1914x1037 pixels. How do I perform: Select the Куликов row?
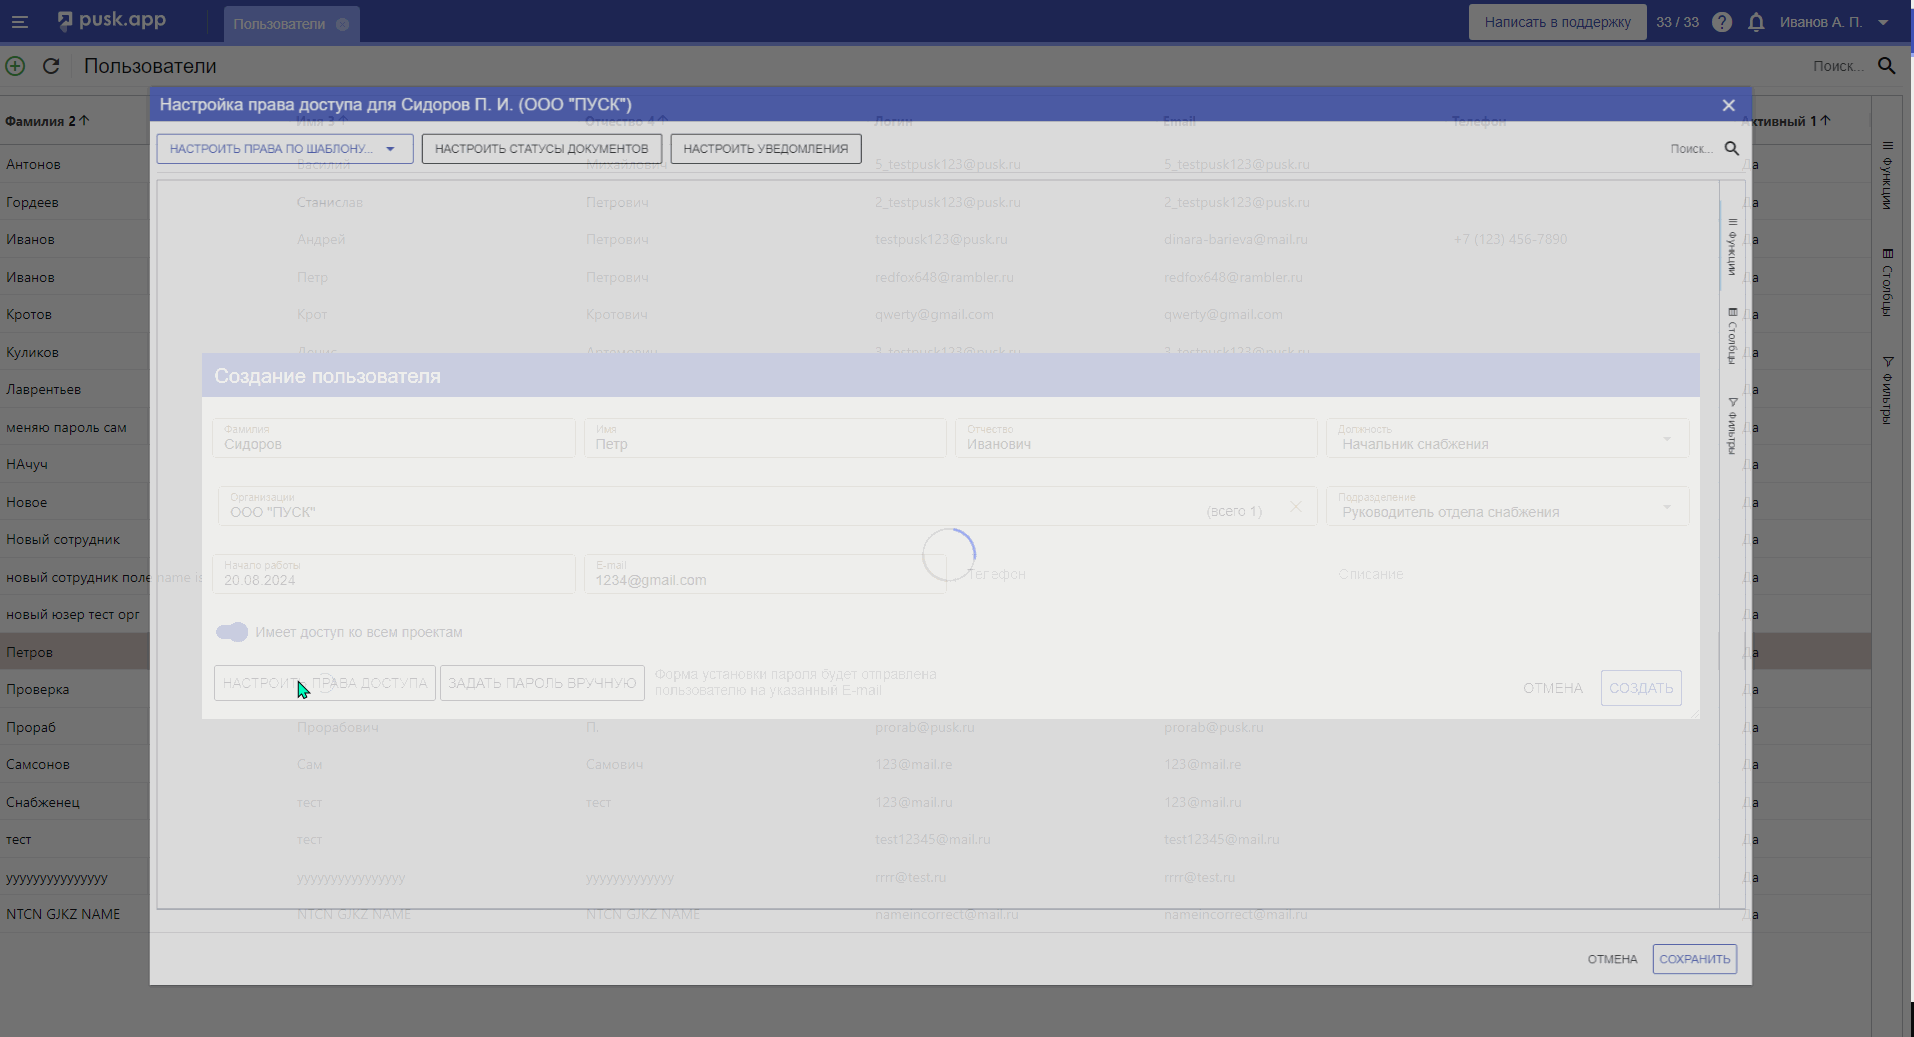[935, 352]
